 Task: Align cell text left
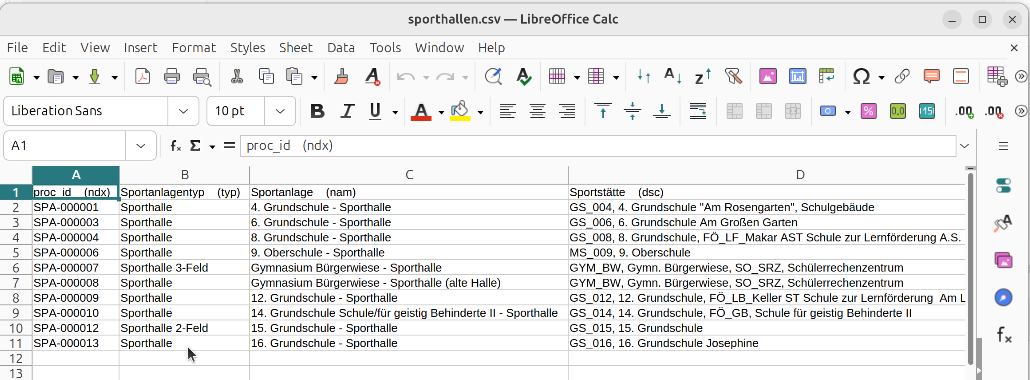(507, 111)
